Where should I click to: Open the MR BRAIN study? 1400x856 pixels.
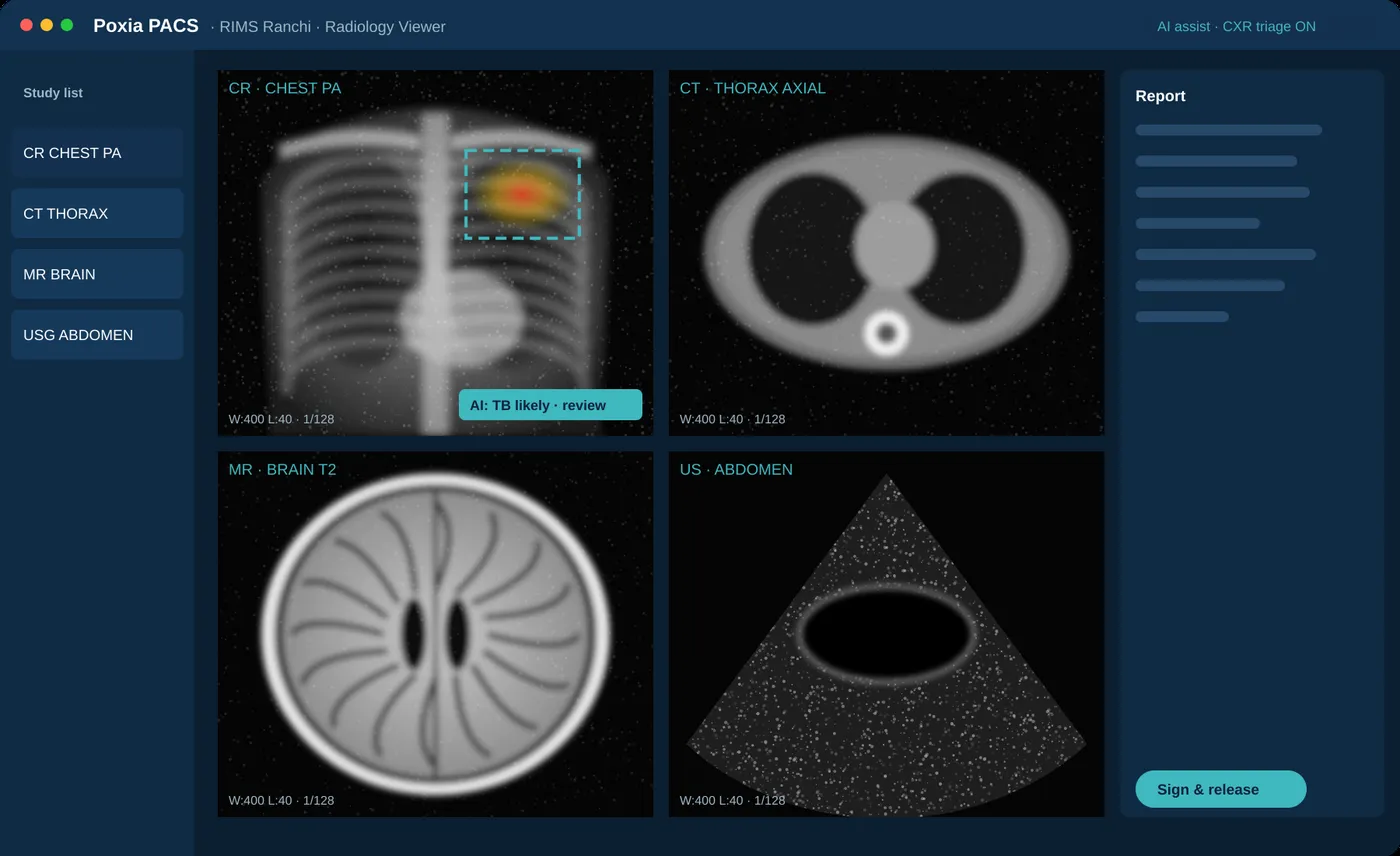coord(97,274)
